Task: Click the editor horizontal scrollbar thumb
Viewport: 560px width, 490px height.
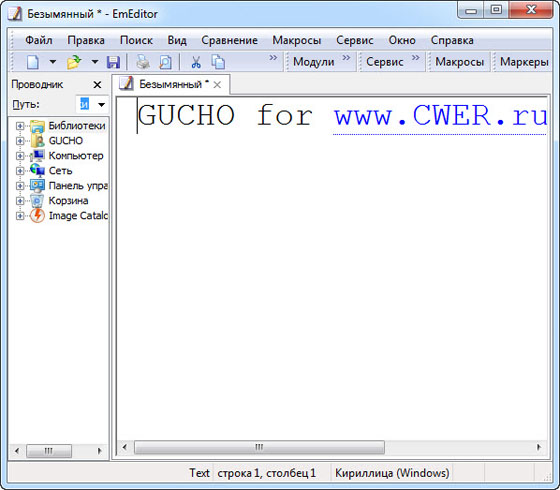Action: (x=259, y=447)
